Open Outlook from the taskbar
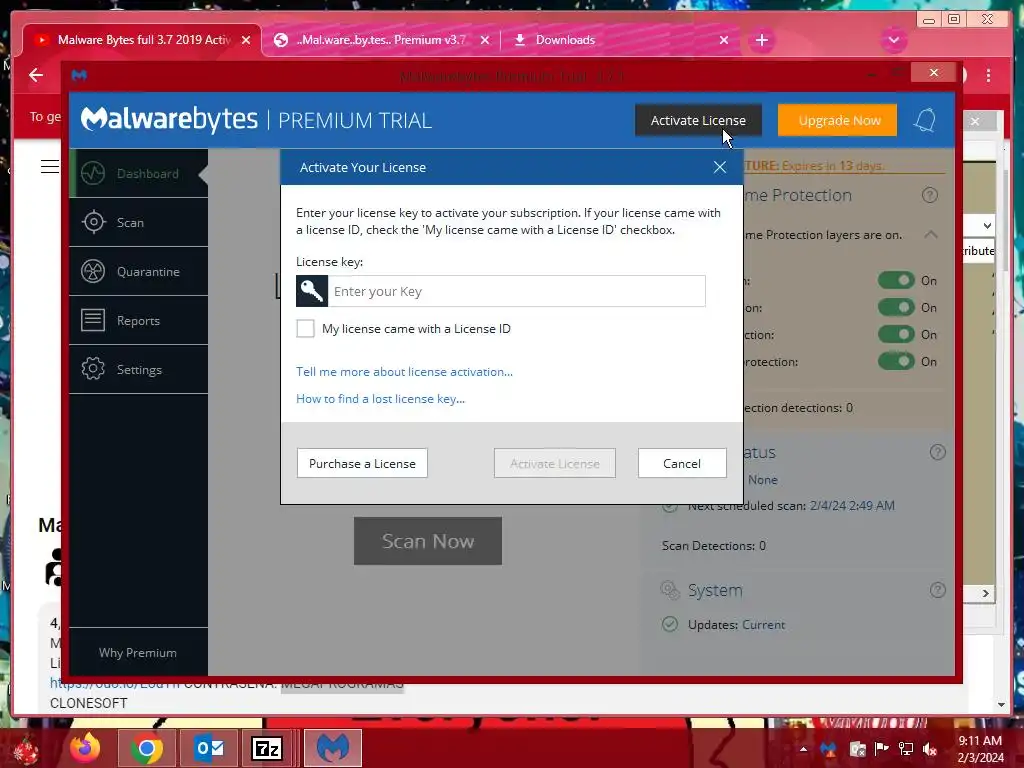This screenshot has width=1024, height=768. pyautogui.click(x=210, y=748)
